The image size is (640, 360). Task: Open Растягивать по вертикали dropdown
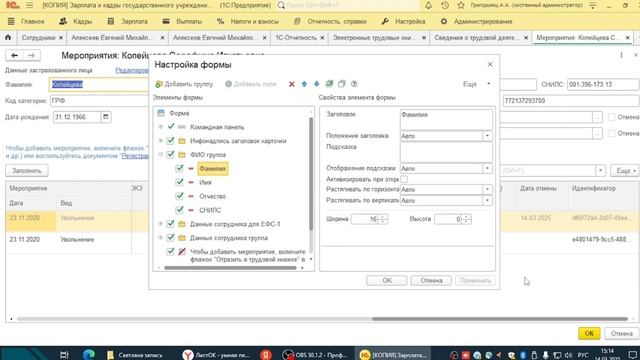pyautogui.click(x=487, y=200)
